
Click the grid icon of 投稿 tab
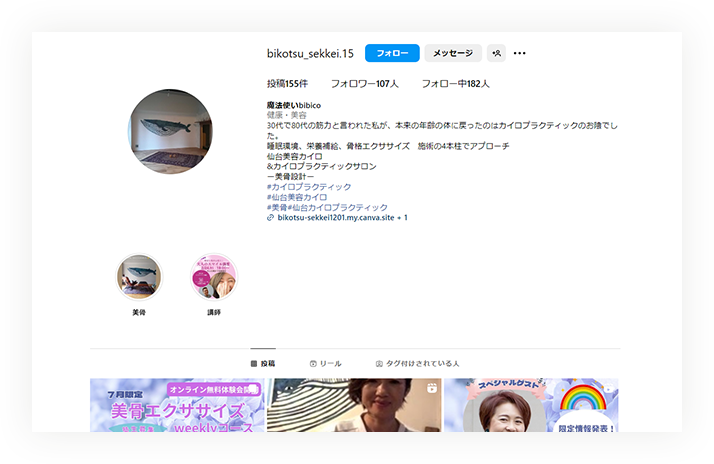point(254,363)
